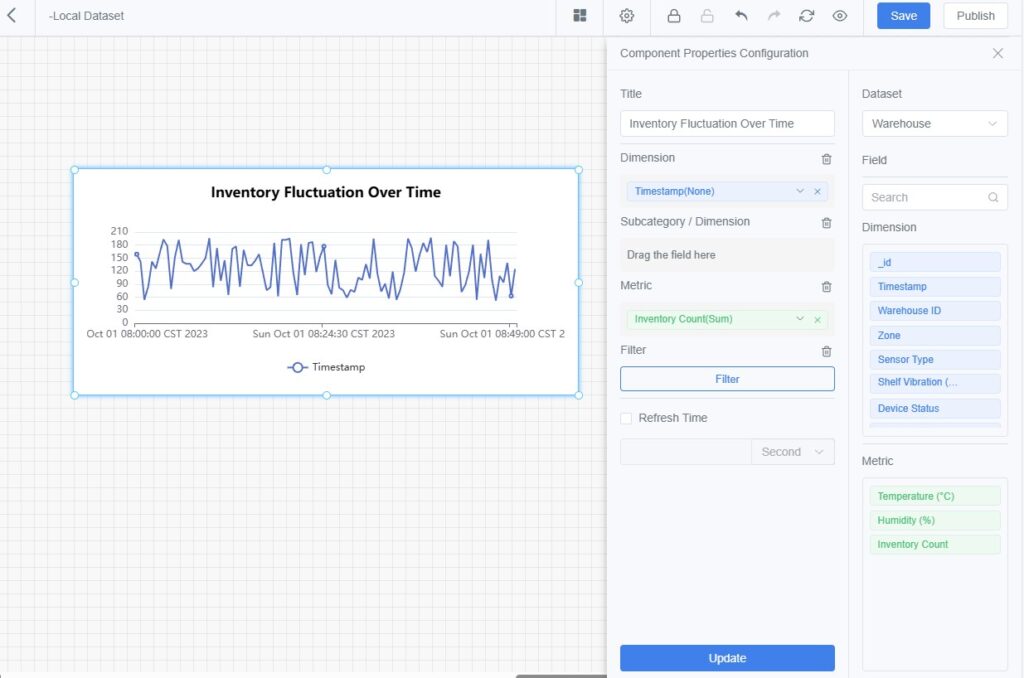Expand the Warehouse dataset dropdown
Screen dimensions: 1024x678
[x=934, y=124]
